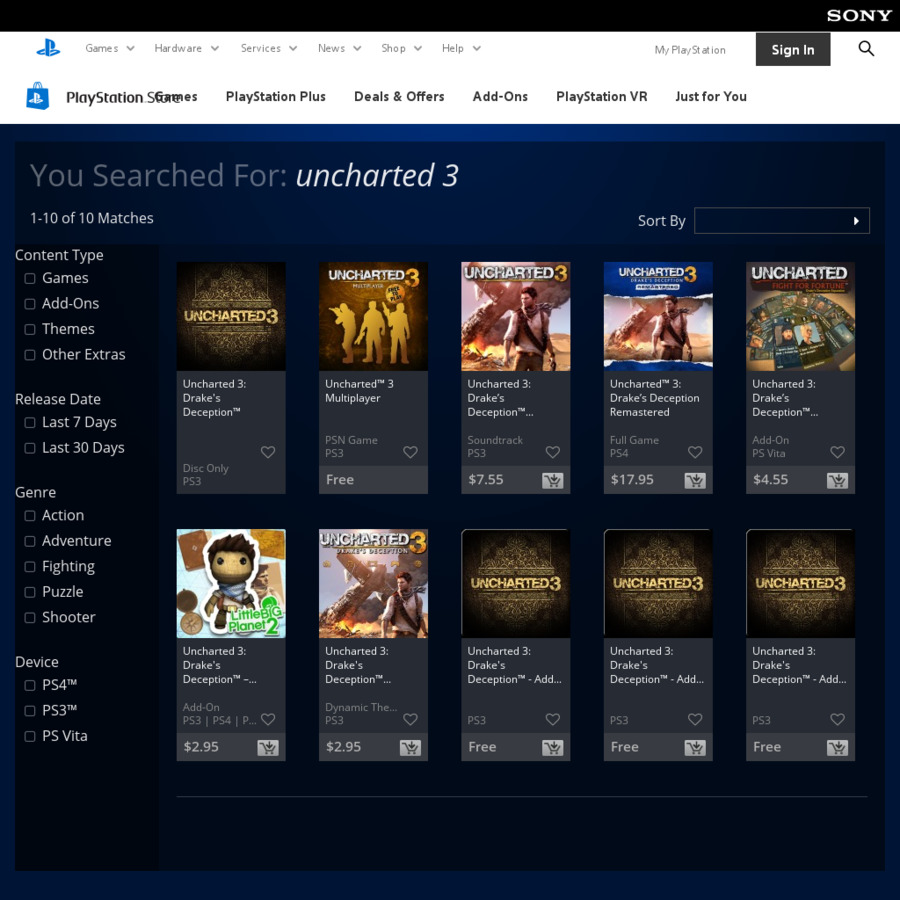Select the Action genre checkbox

[30, 515]
